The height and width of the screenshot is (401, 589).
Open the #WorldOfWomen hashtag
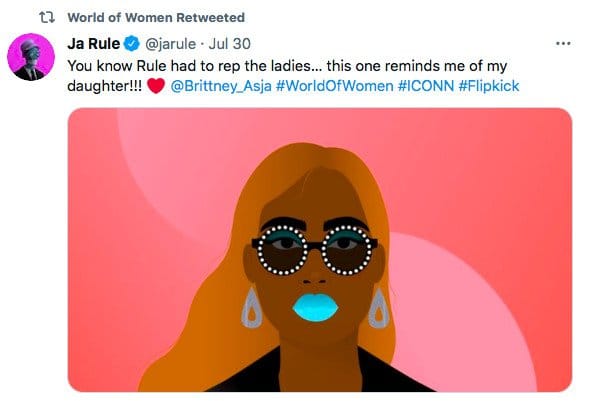[334, 86]
